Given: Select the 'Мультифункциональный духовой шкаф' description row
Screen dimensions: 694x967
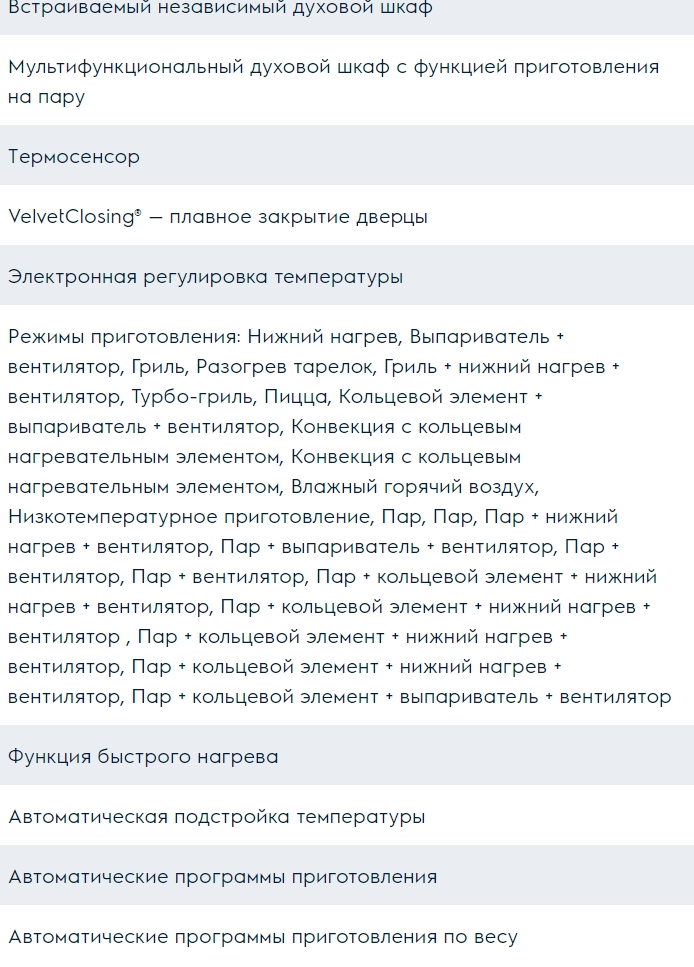Looking at the screenshot, I should point(333,81).
